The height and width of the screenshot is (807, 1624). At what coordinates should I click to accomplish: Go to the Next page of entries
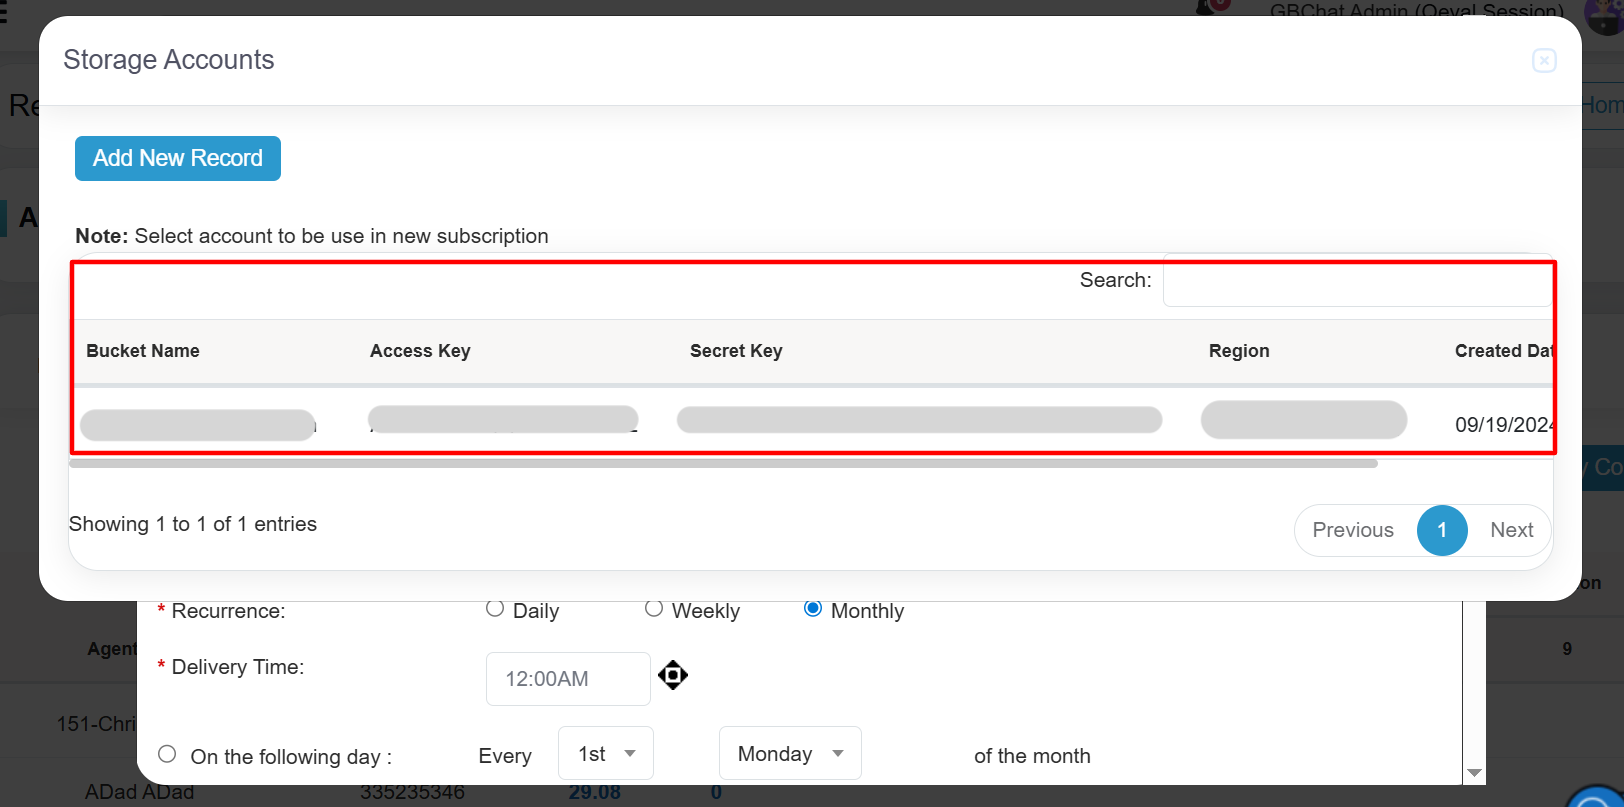[1511, 530]
